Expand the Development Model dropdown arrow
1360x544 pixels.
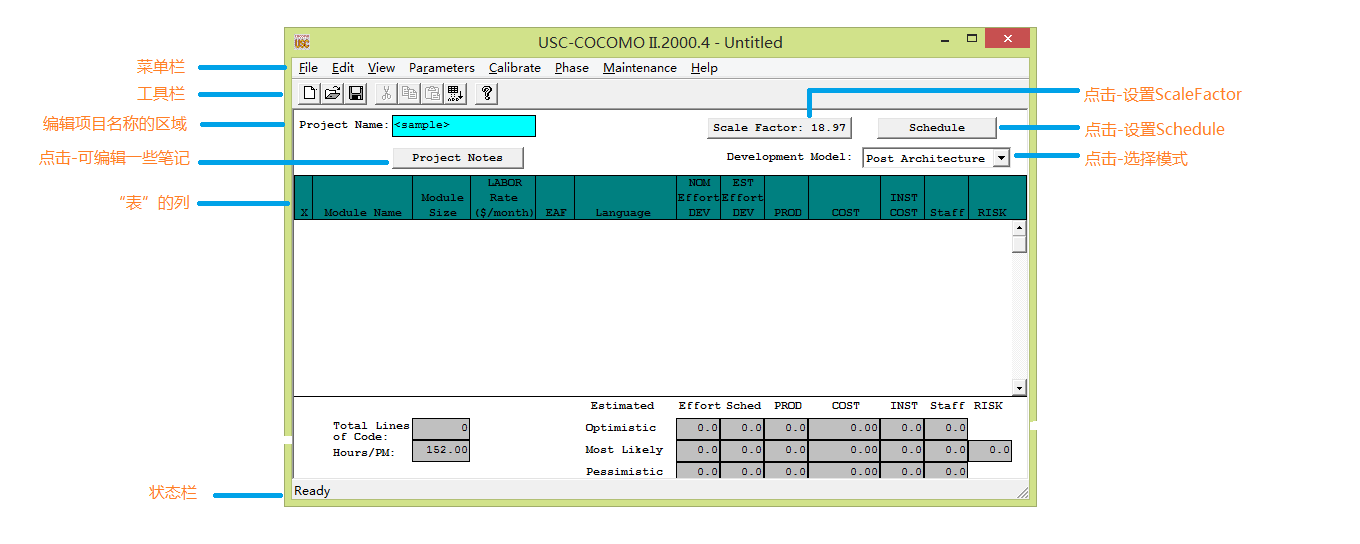pyautogui.click(x=1001, y=159)
